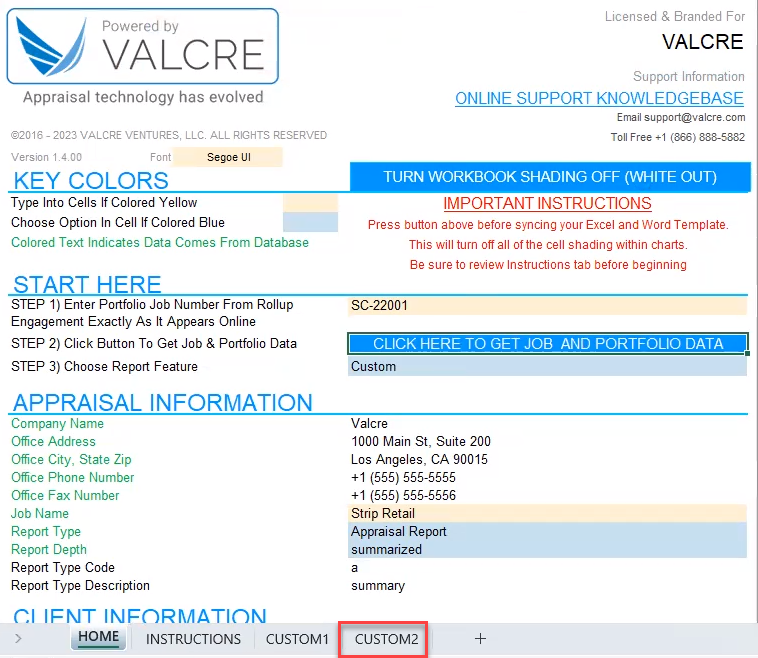Add a new sheet with plus icon

(x=480, y=639)
